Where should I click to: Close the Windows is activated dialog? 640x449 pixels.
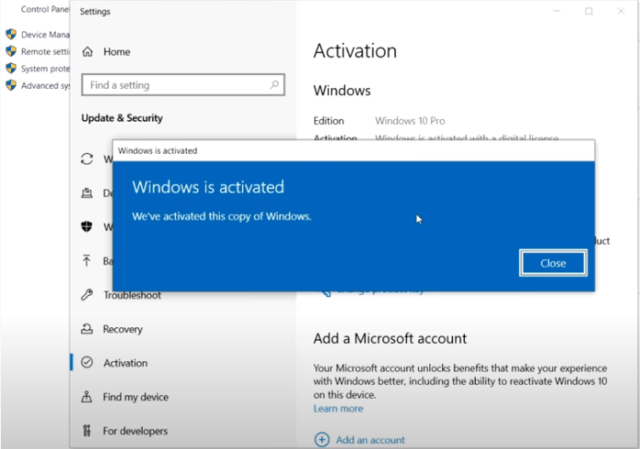[x=553, y=263]
